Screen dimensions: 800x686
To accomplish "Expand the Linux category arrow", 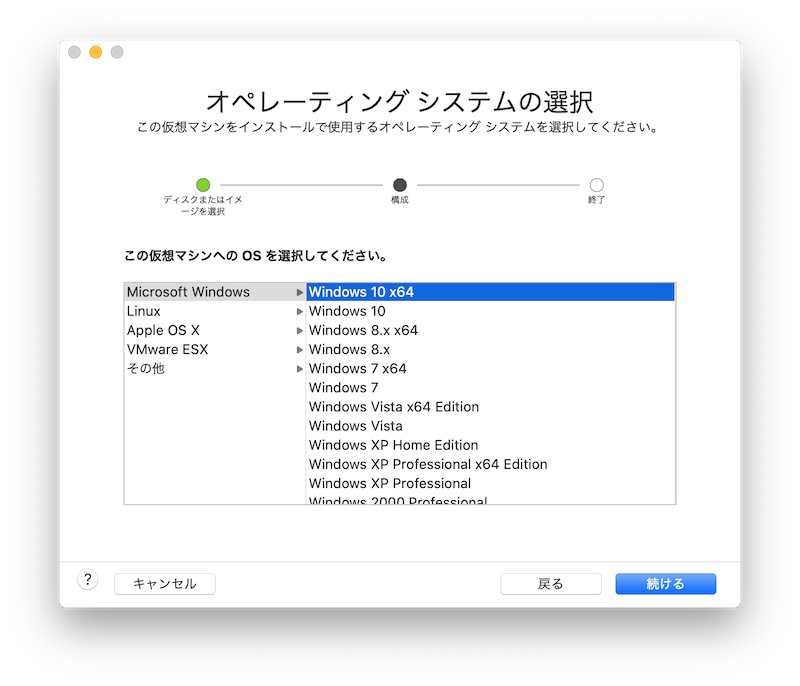I will tap(299, 311).
